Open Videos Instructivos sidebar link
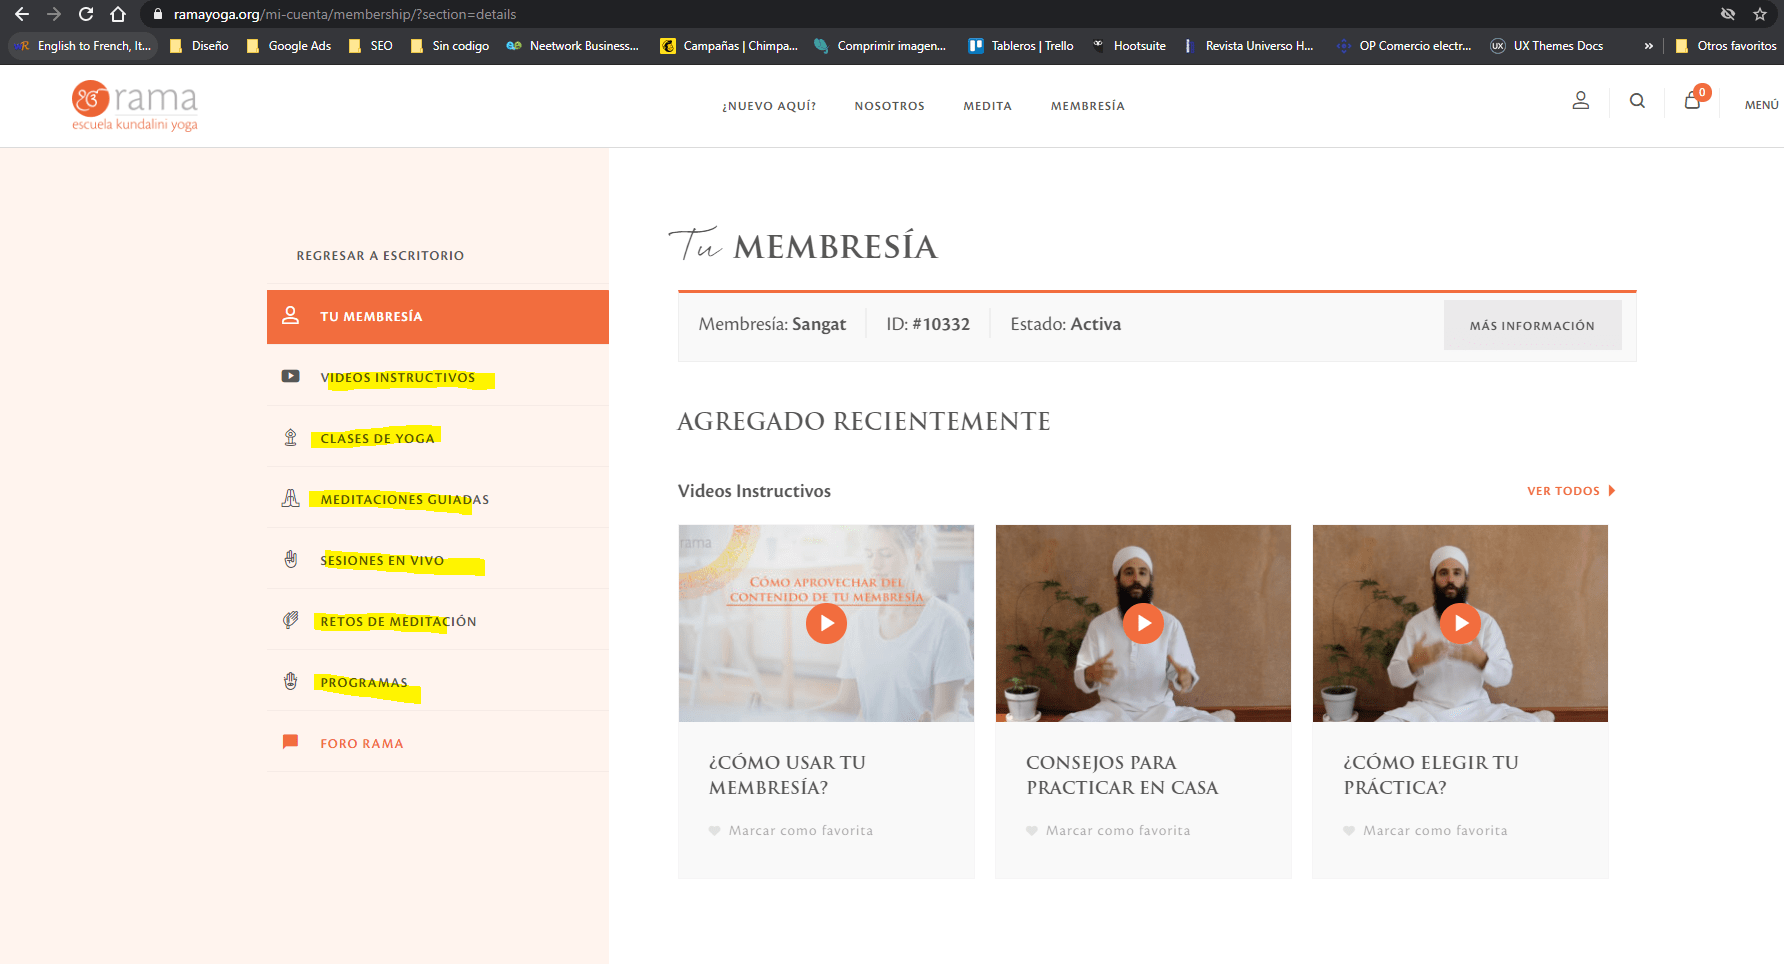 point(398,378)
